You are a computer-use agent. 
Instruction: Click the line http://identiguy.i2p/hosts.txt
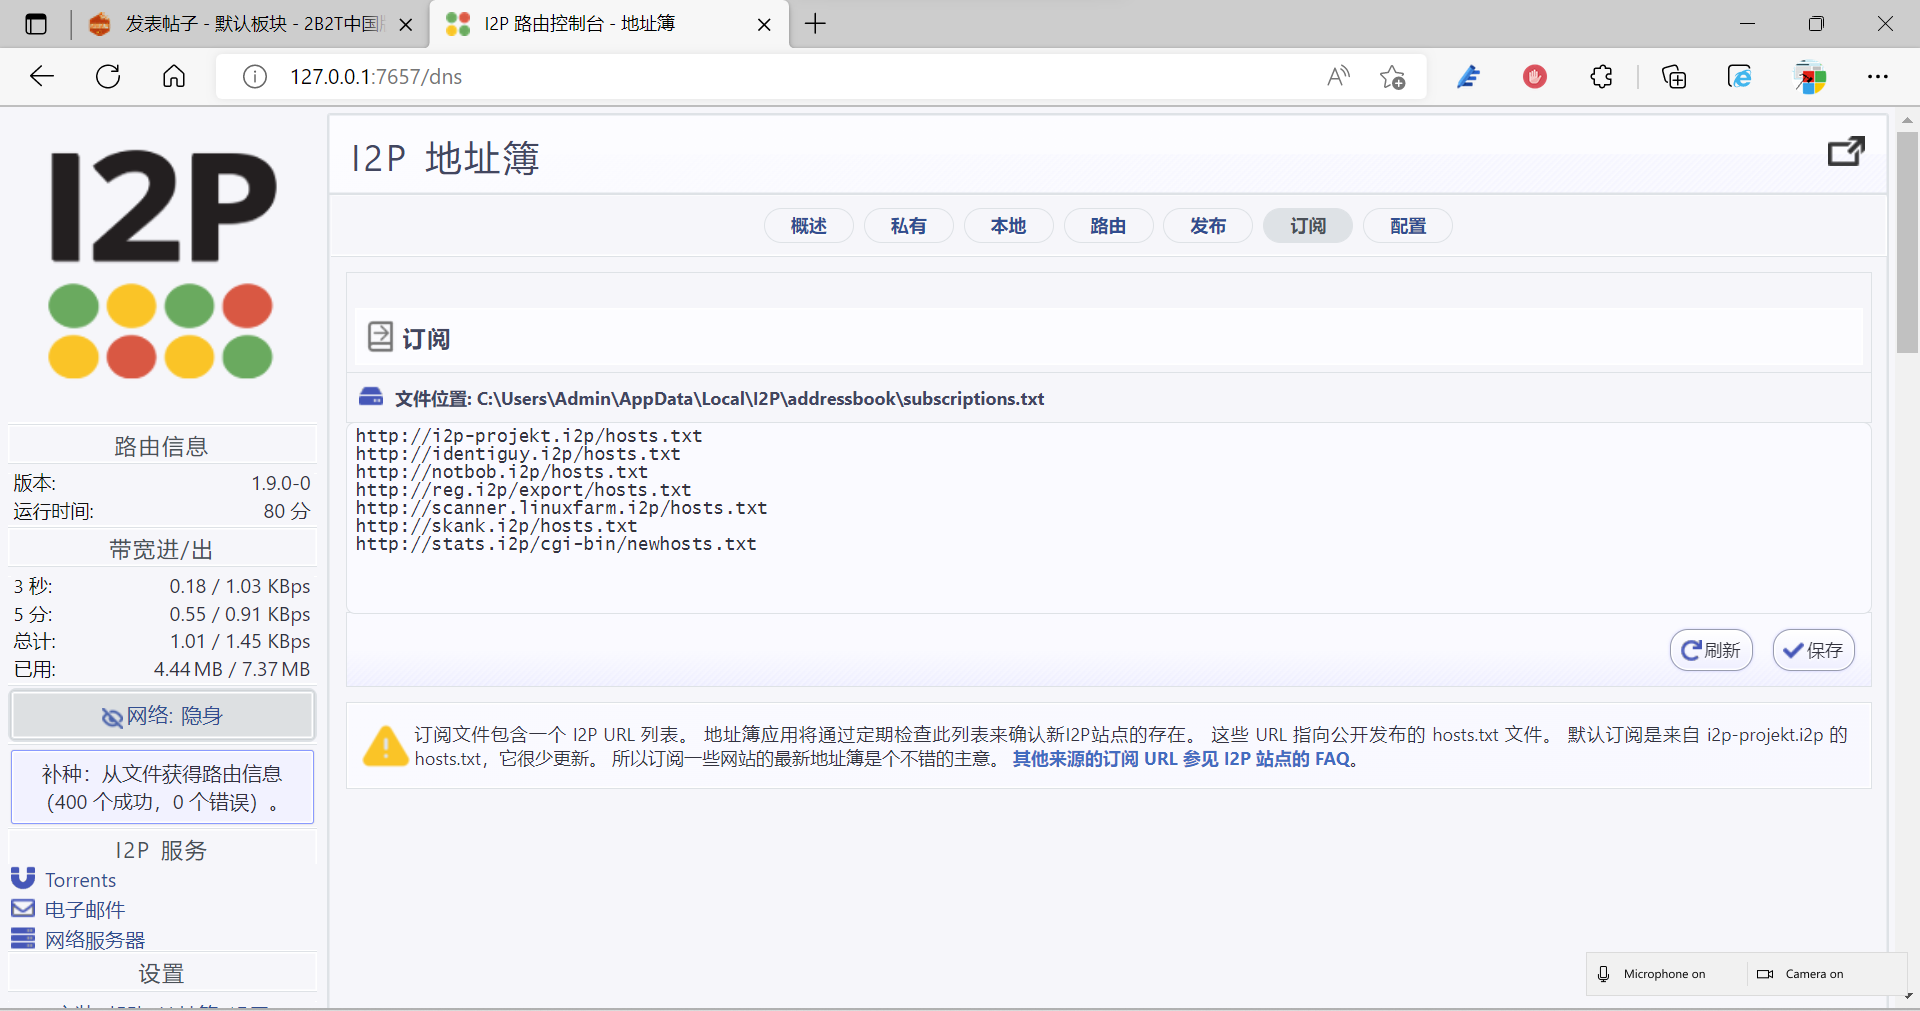(x=518, y=454)
